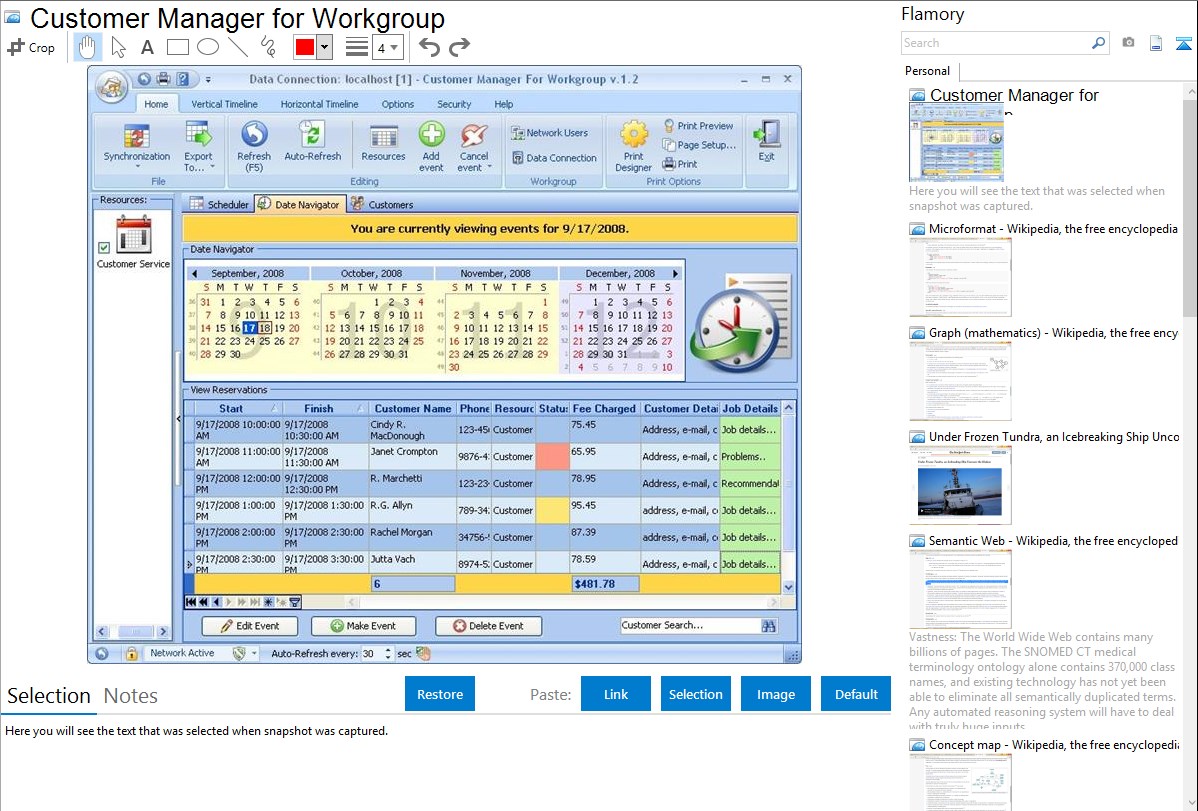This screenshot has width=1198, height=811.
Task: Select the arrow pointer tool
Action: click(x=118, y=47)
